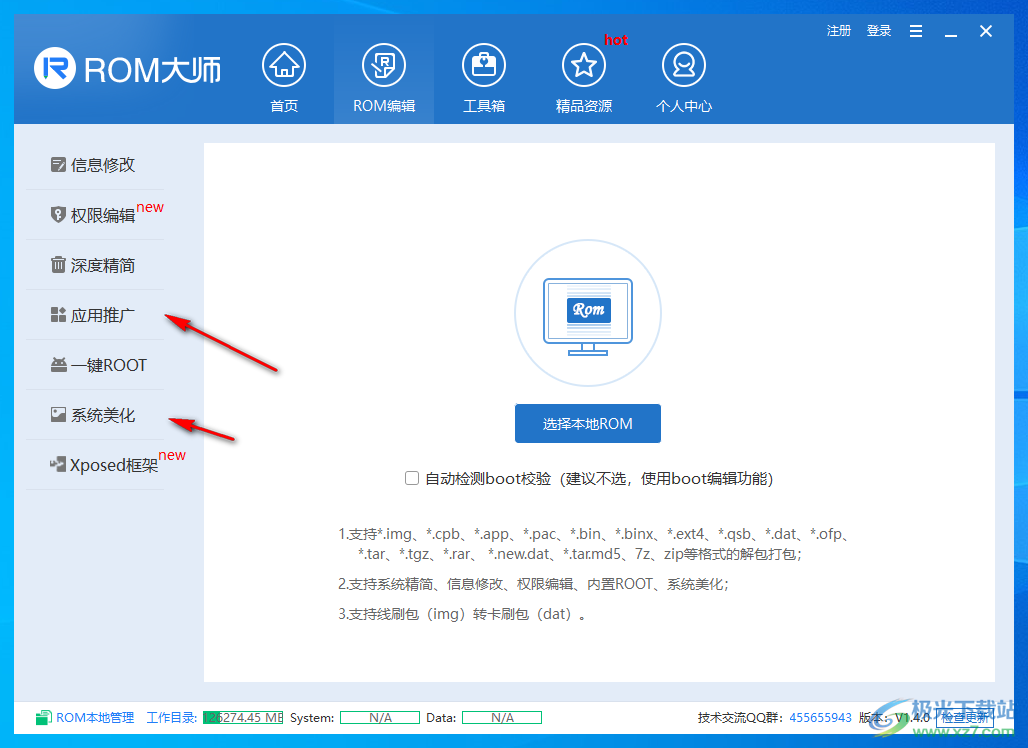The width and height of the screenshot is (1028, 748).
Task: Select the 信息修改 edit icon
Action: (58, 165)
